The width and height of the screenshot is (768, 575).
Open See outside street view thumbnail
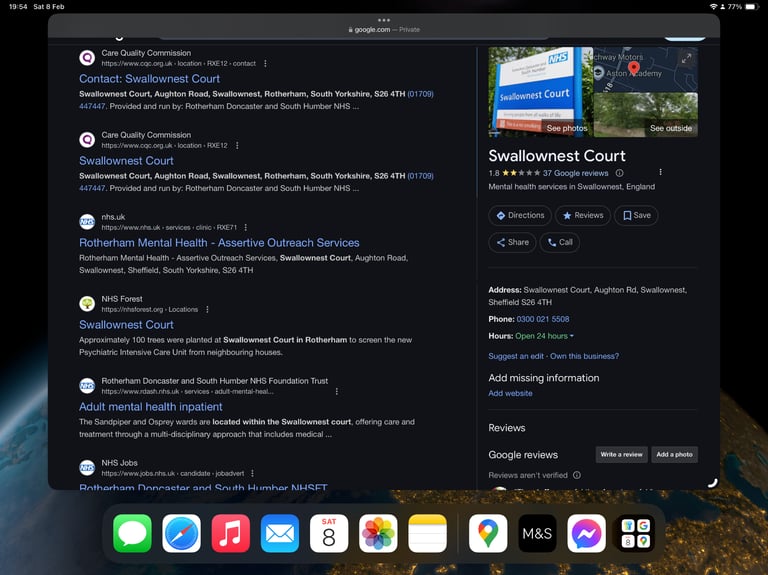pyautogui.click(x=646, y=115)
